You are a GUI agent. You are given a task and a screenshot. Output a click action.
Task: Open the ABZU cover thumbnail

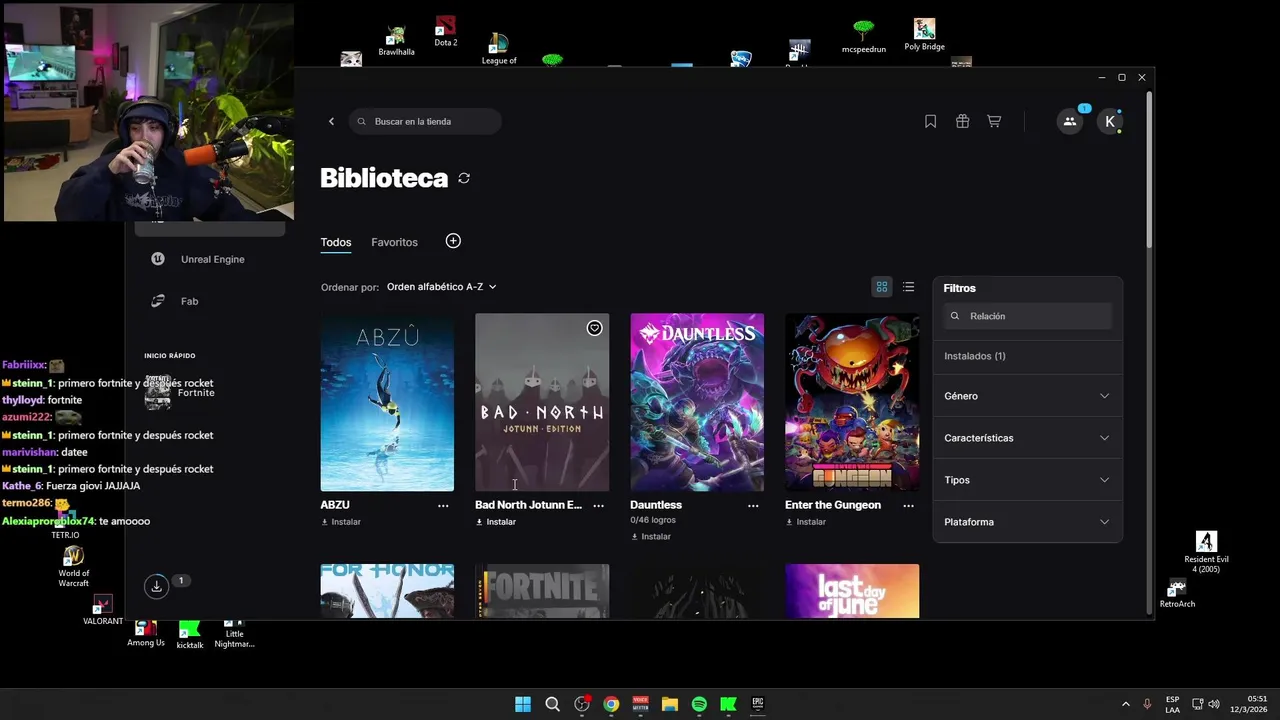click(387, 402)
